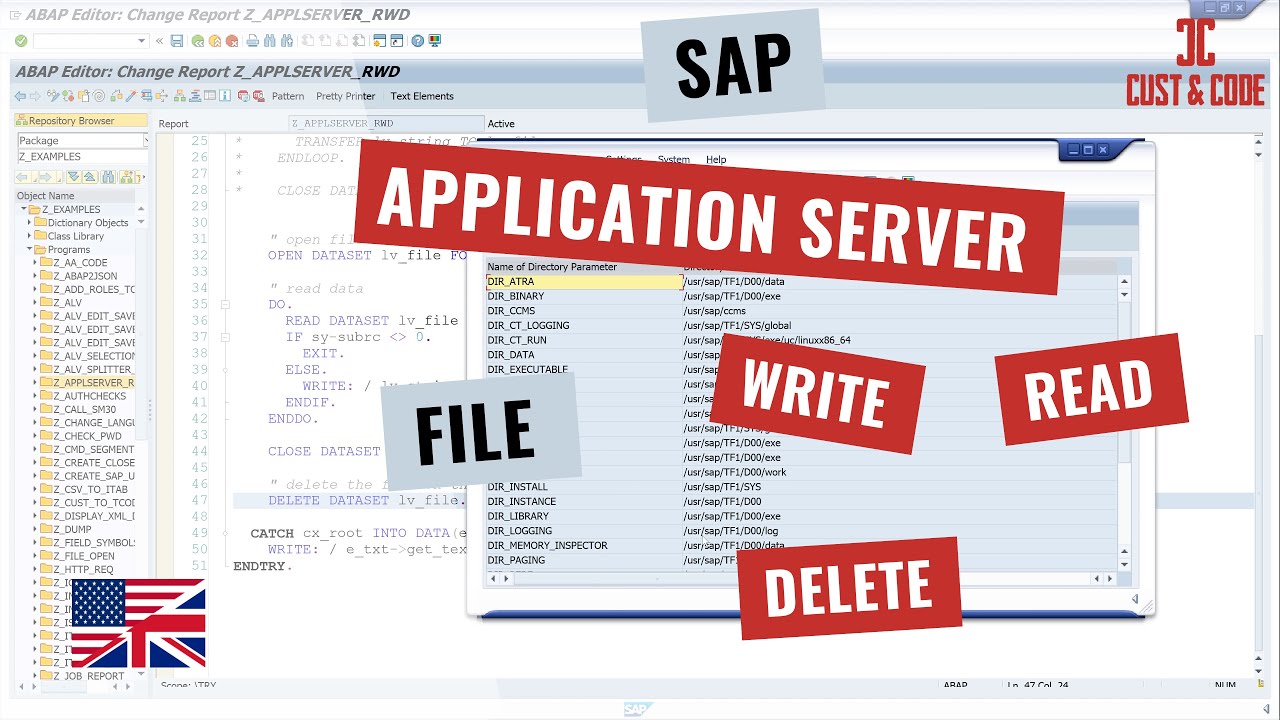Click the DIR_INSTANCE parameter cell
Image resolution: width=1280 pixels, height=720 pixels.
pyautogui.click(x=583, y=502)
